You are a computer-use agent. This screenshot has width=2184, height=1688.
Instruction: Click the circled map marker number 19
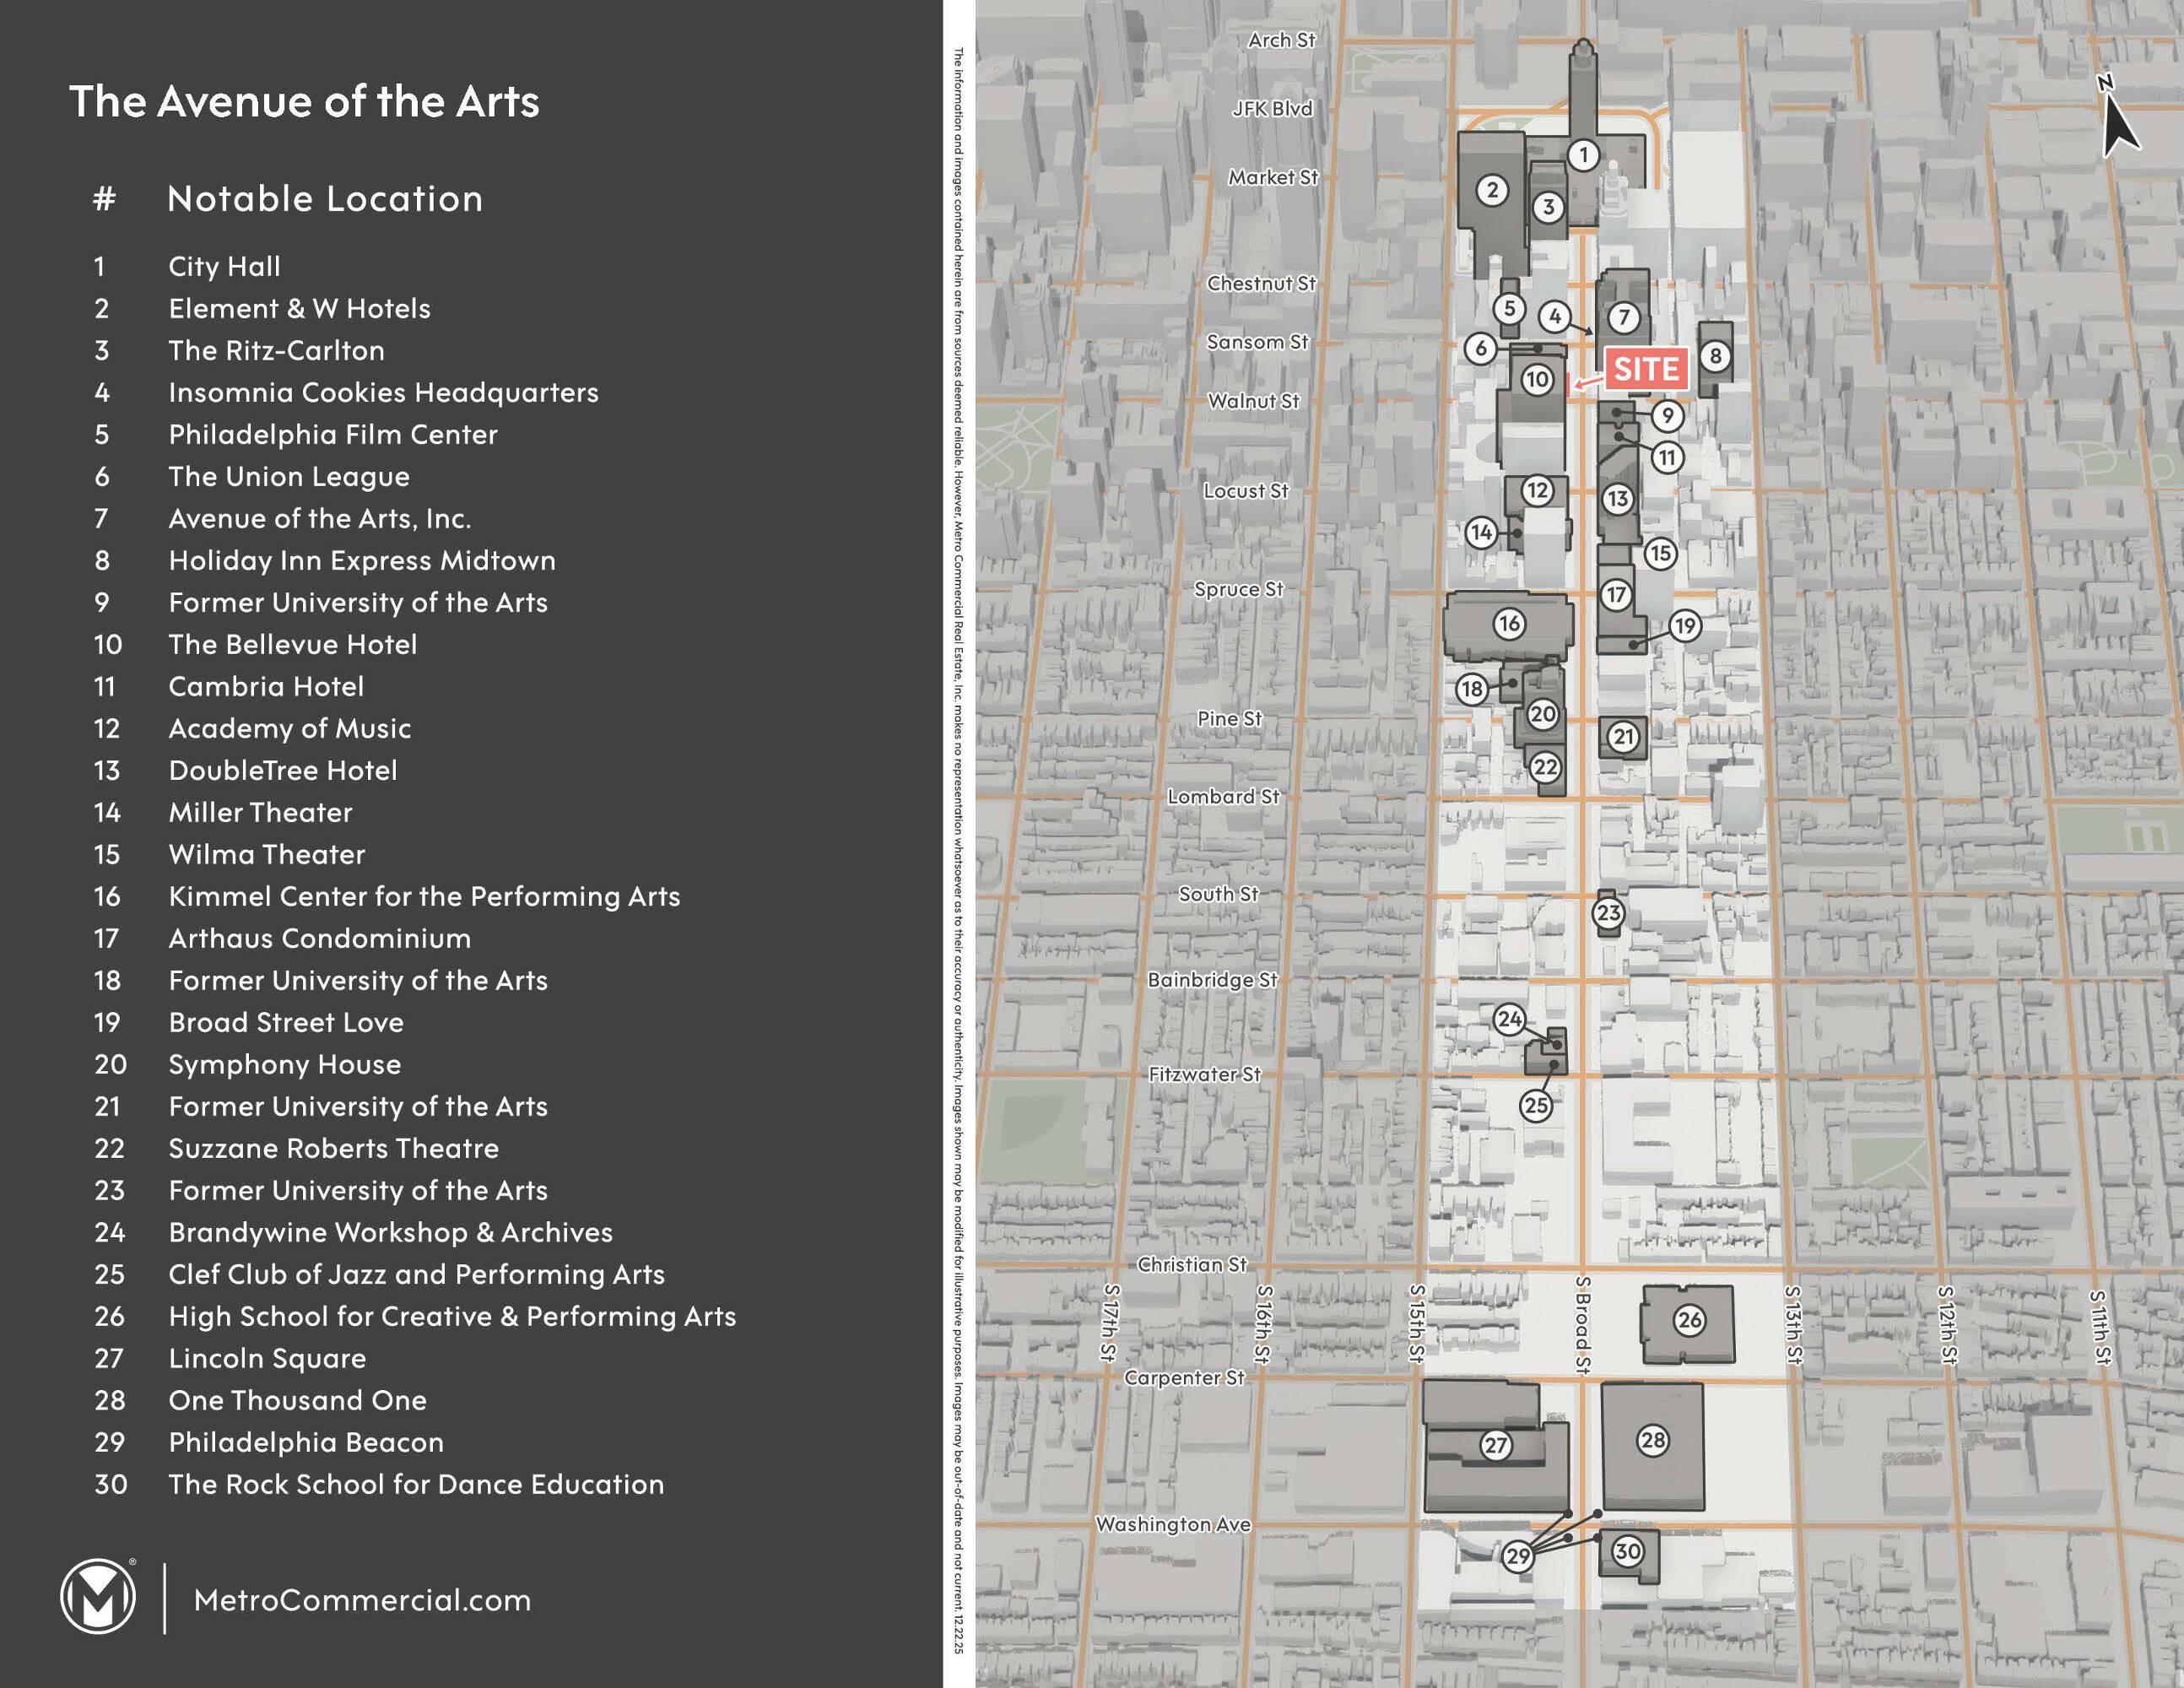tap(1686, 626)
